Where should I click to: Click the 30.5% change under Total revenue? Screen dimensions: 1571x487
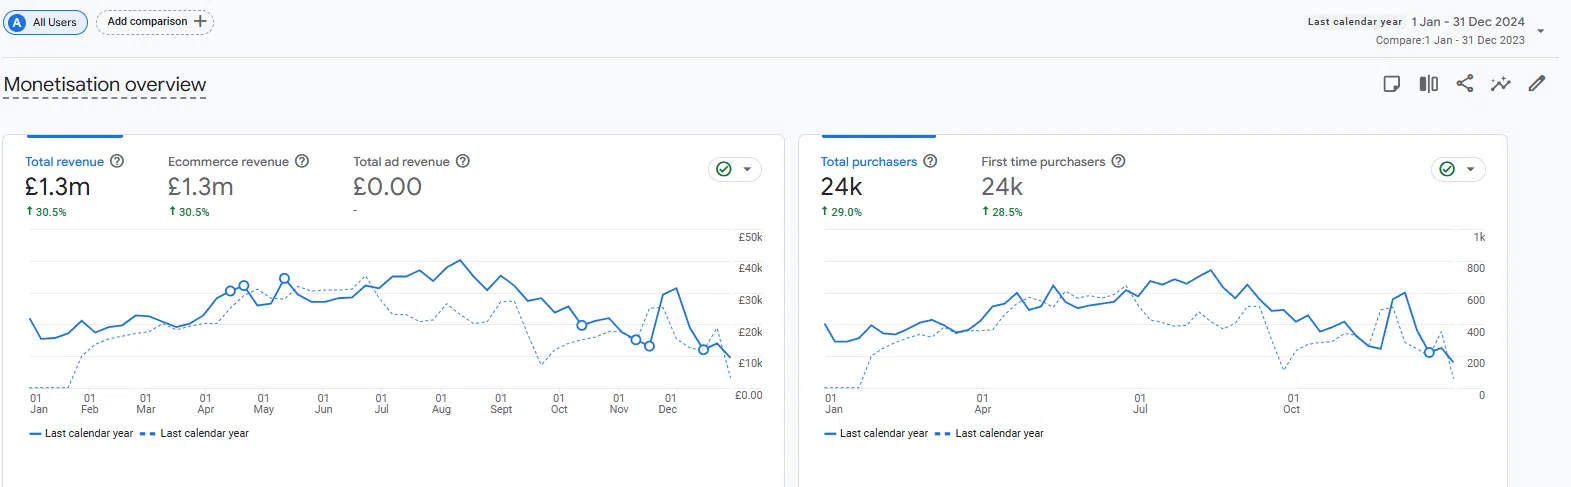(x=46, y=212)
